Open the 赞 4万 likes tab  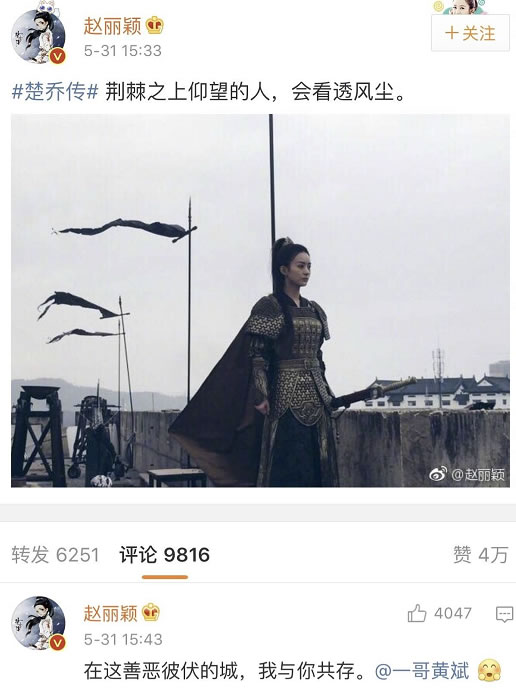(x=480, y=554)
